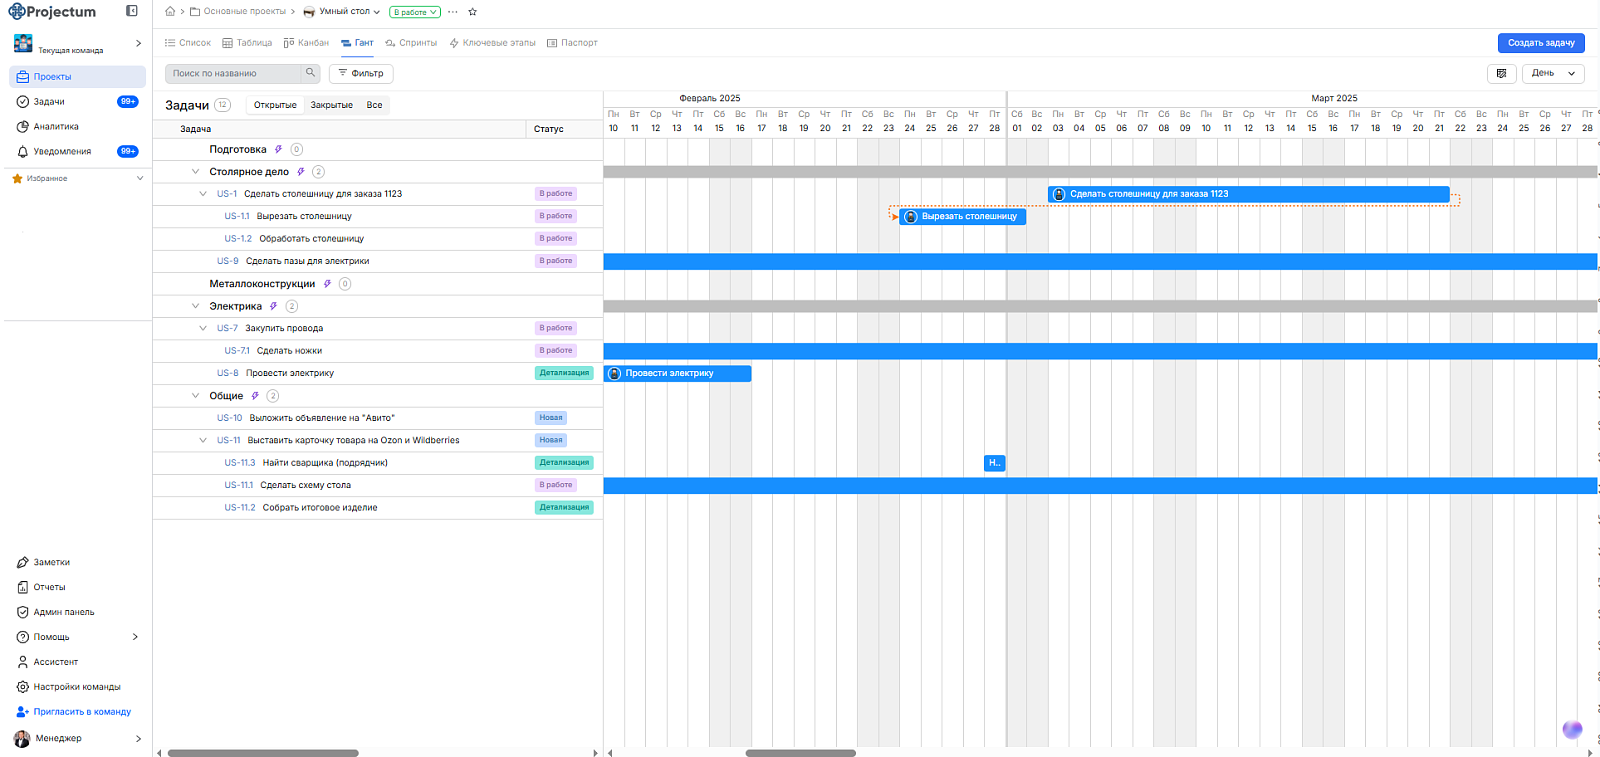This screenshot has width=1600, height=757.
Task: Click lightning icon next to Столярное дело
Action: (300, 172)
